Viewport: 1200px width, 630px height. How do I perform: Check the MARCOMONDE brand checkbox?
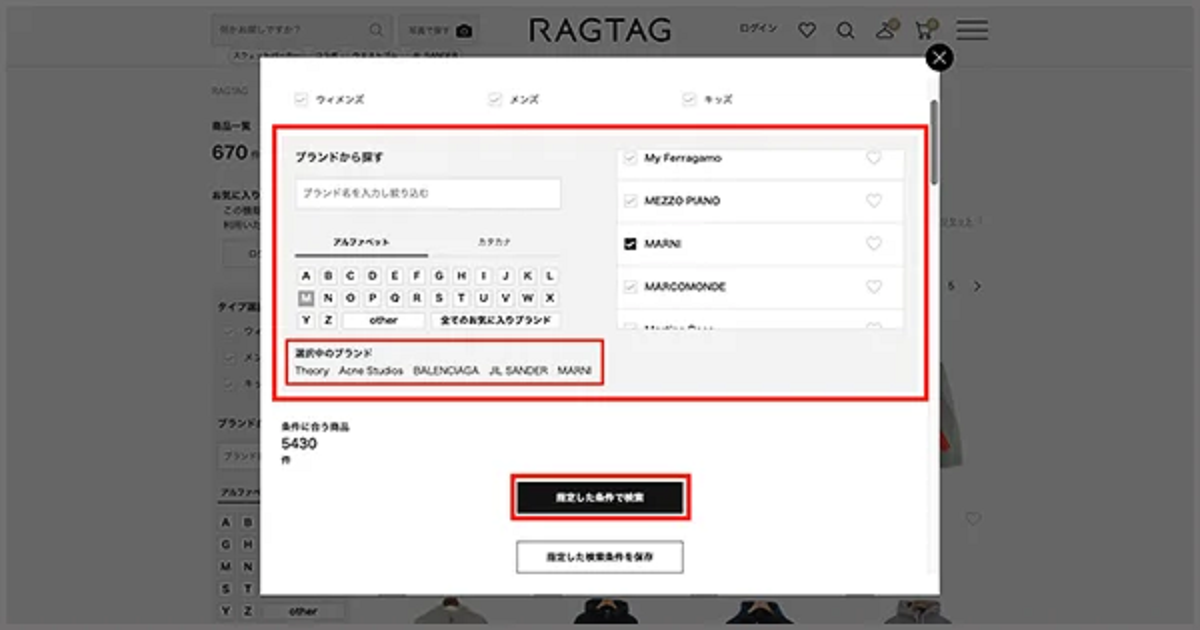point(630,287)
